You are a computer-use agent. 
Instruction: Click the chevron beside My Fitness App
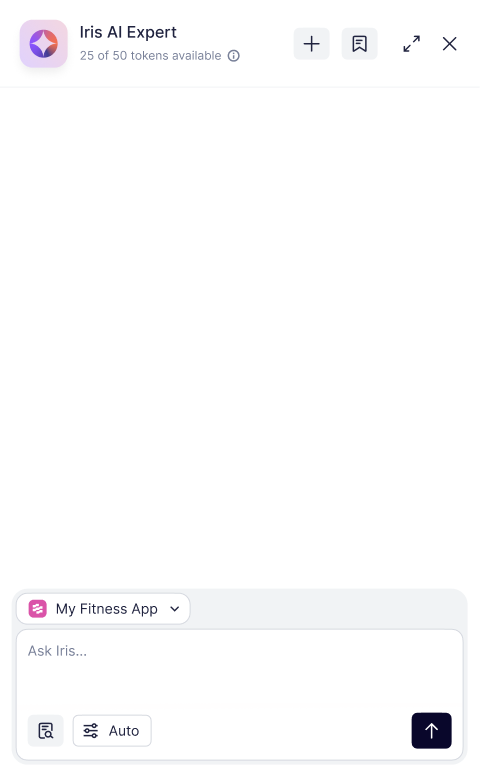174,609
